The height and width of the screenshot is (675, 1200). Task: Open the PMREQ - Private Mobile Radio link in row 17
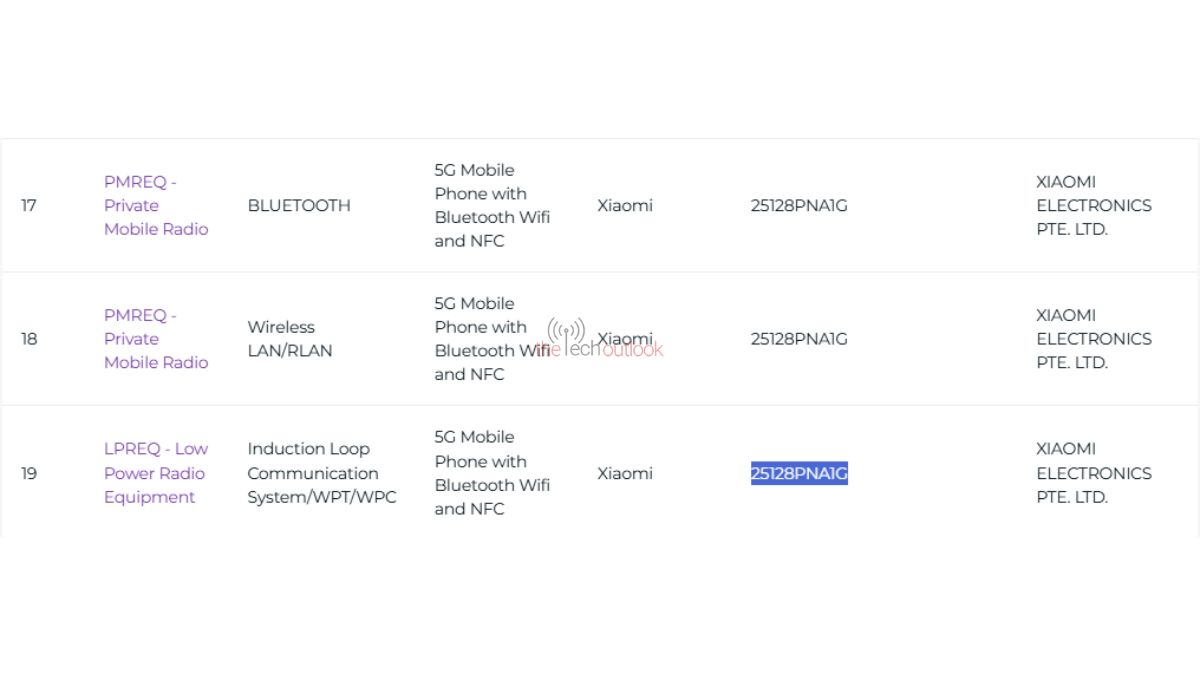pyautogui.click(x=155, y=205)
